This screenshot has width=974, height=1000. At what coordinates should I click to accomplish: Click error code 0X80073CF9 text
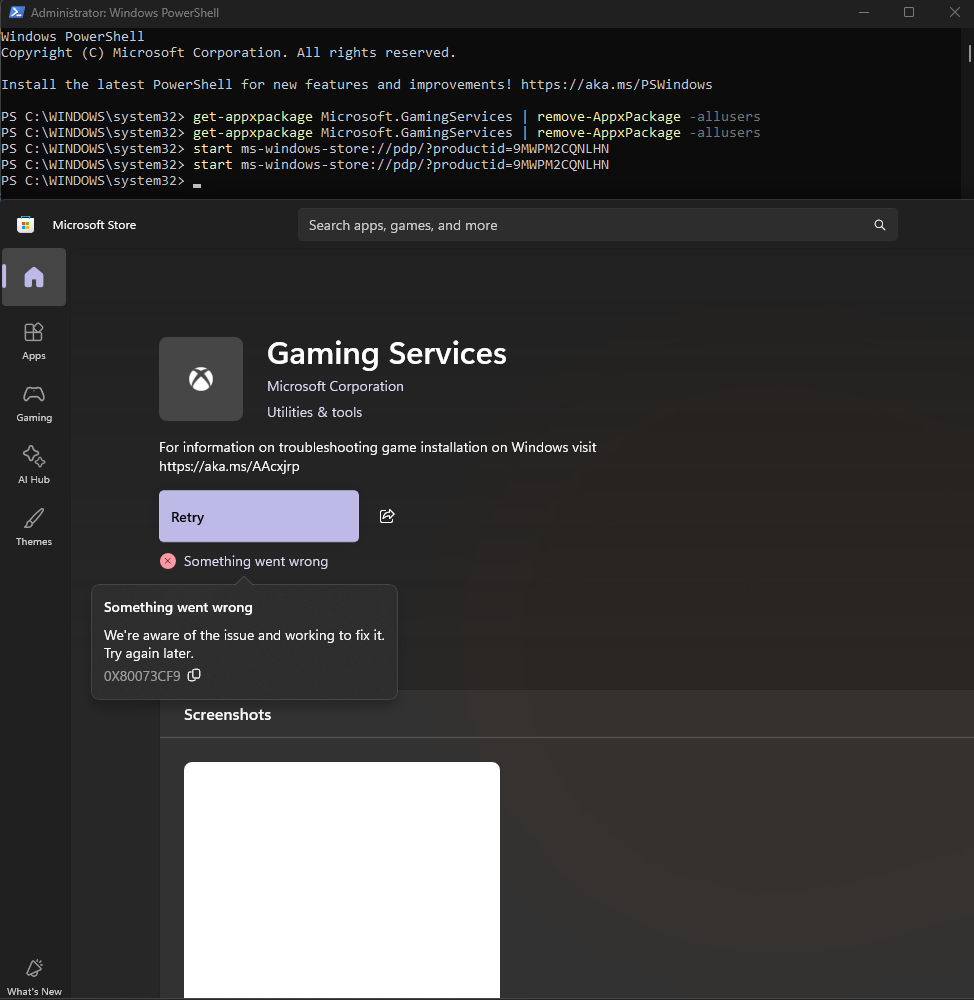pyautogui.click(x=142, y=676)
